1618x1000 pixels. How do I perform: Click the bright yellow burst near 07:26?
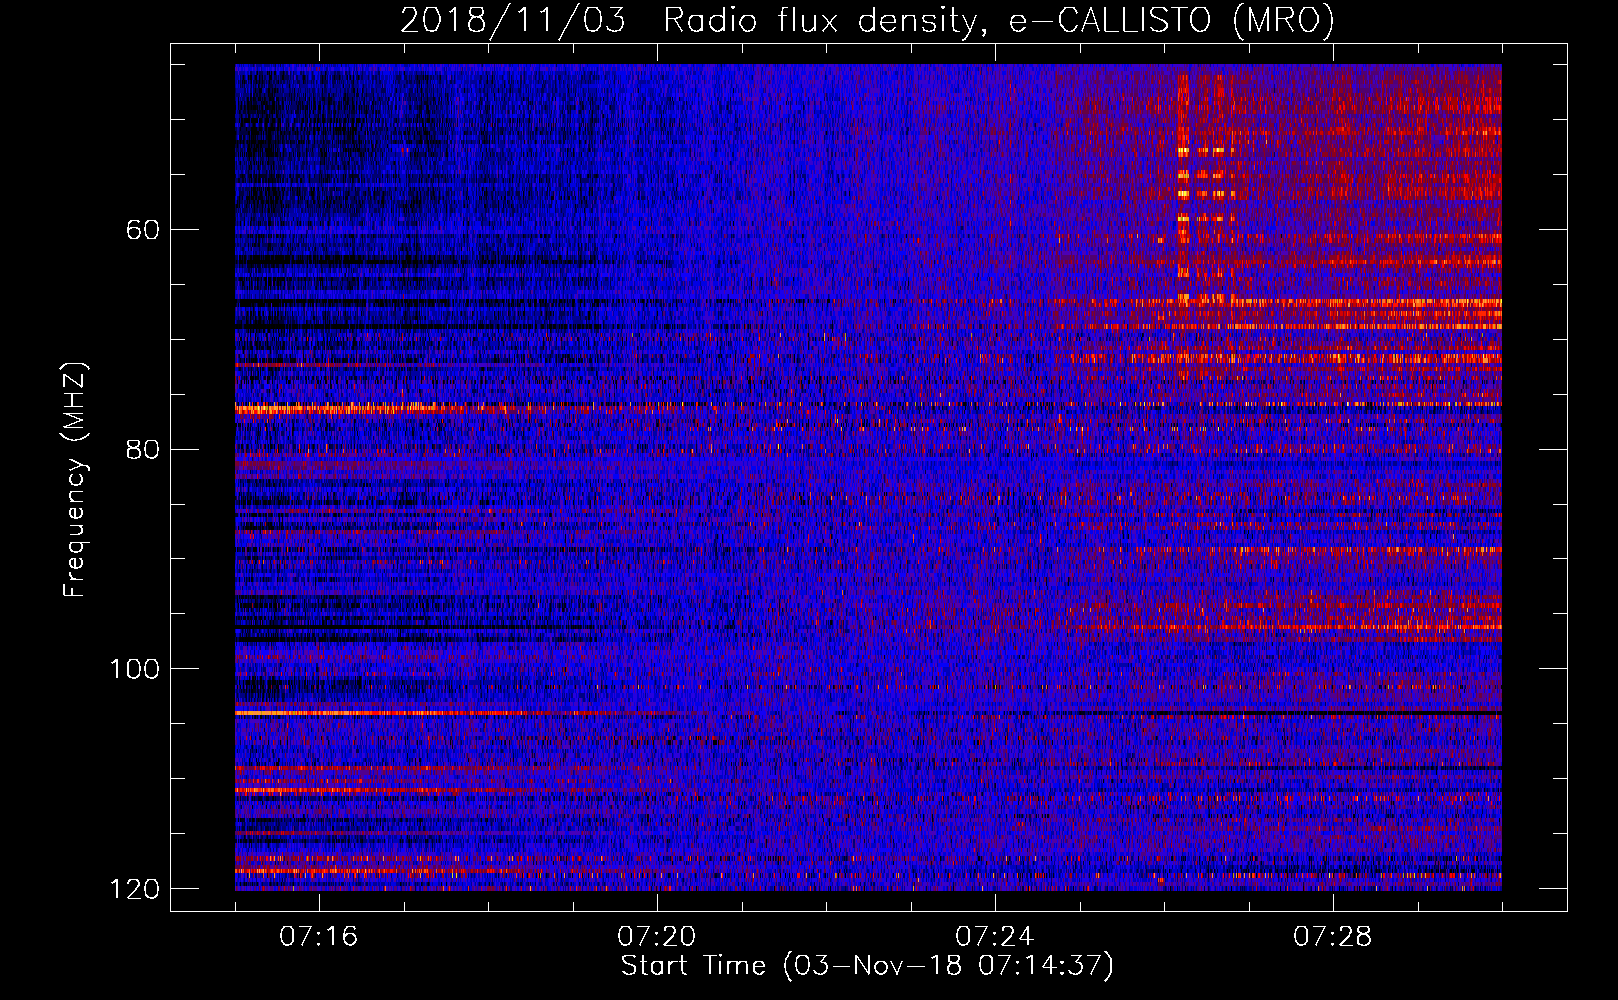[1184, 190]
